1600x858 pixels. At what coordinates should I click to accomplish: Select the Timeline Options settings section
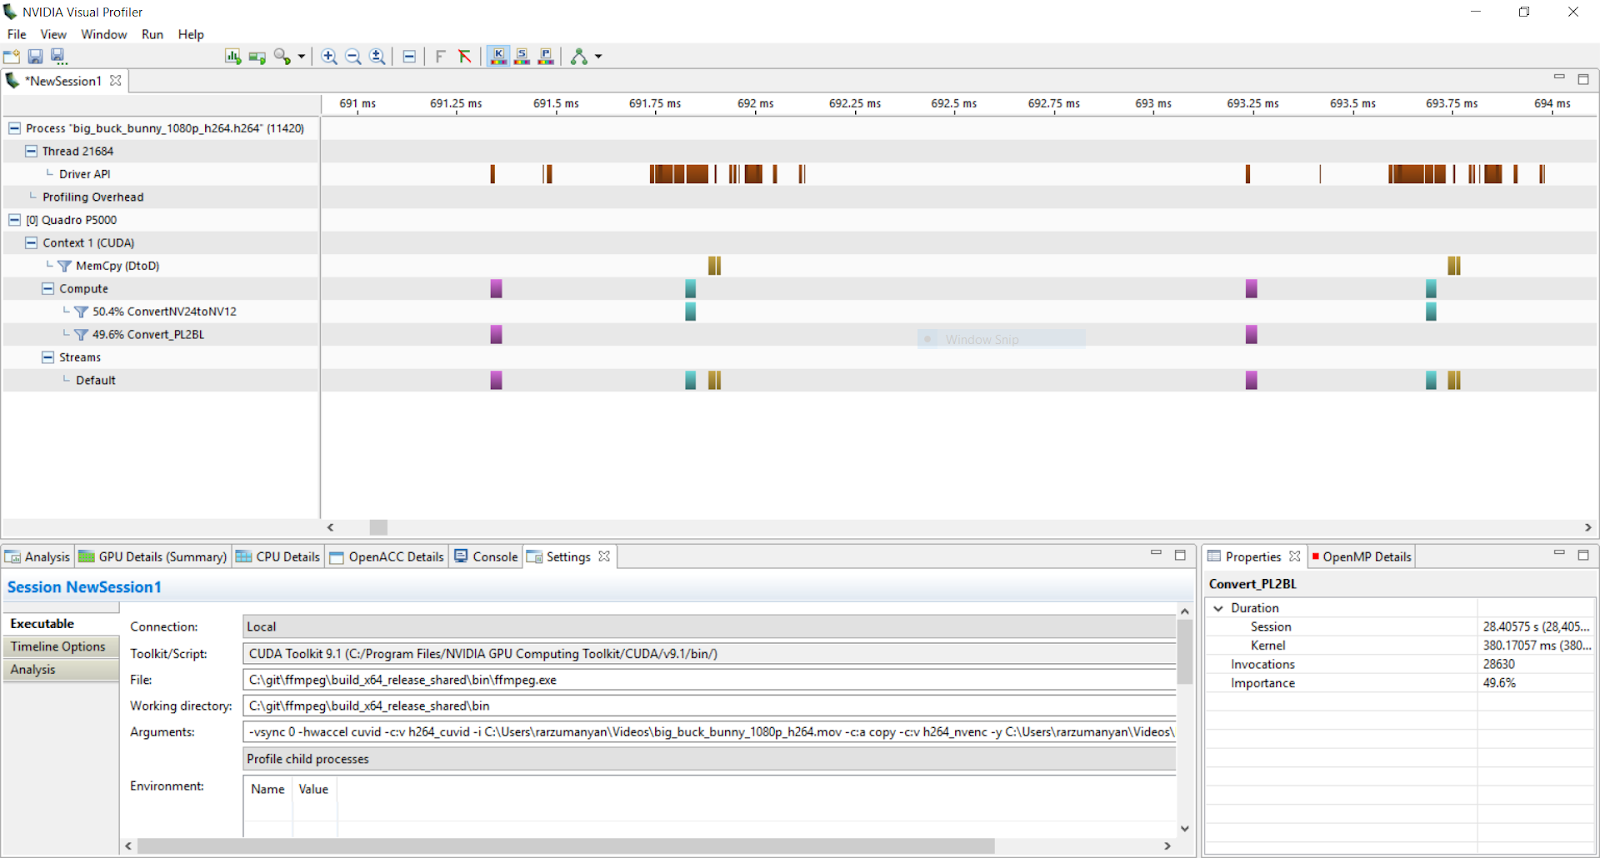61,647
